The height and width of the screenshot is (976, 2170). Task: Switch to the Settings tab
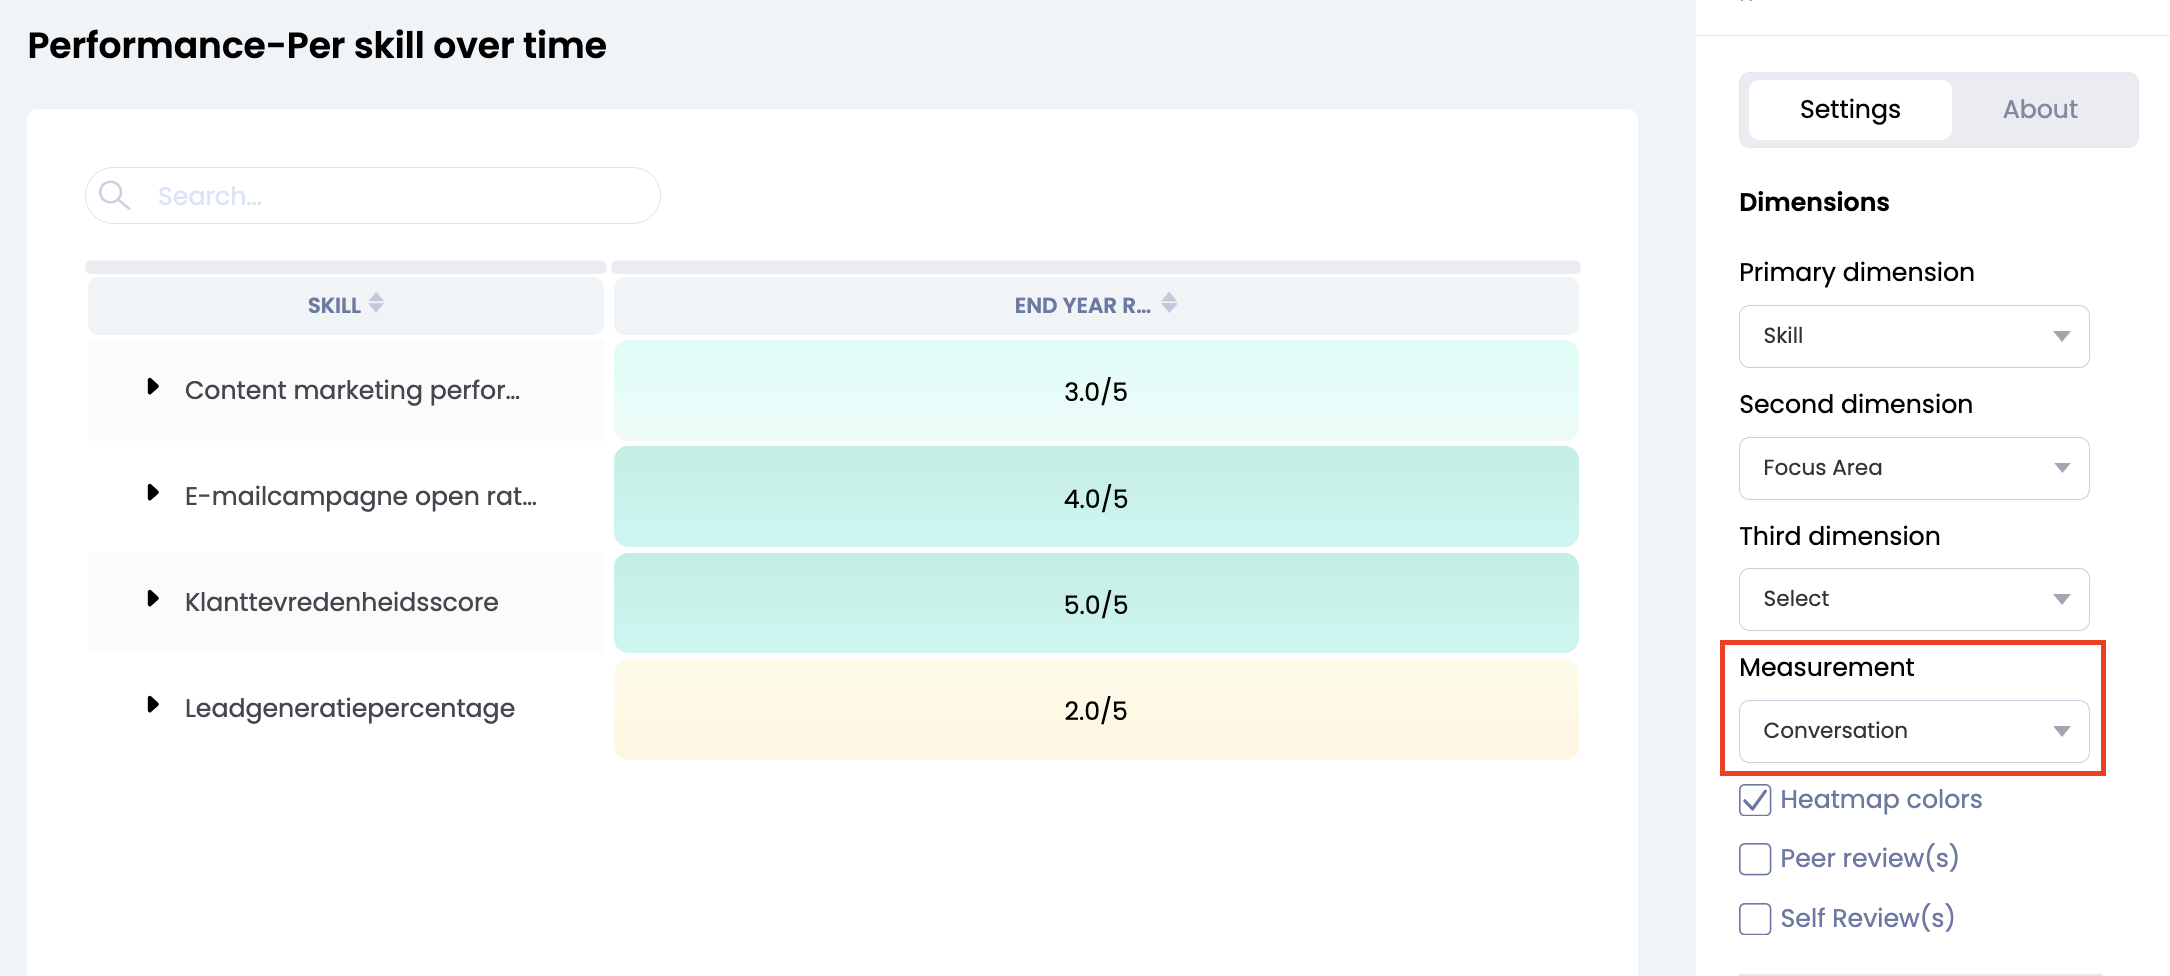1850,110
